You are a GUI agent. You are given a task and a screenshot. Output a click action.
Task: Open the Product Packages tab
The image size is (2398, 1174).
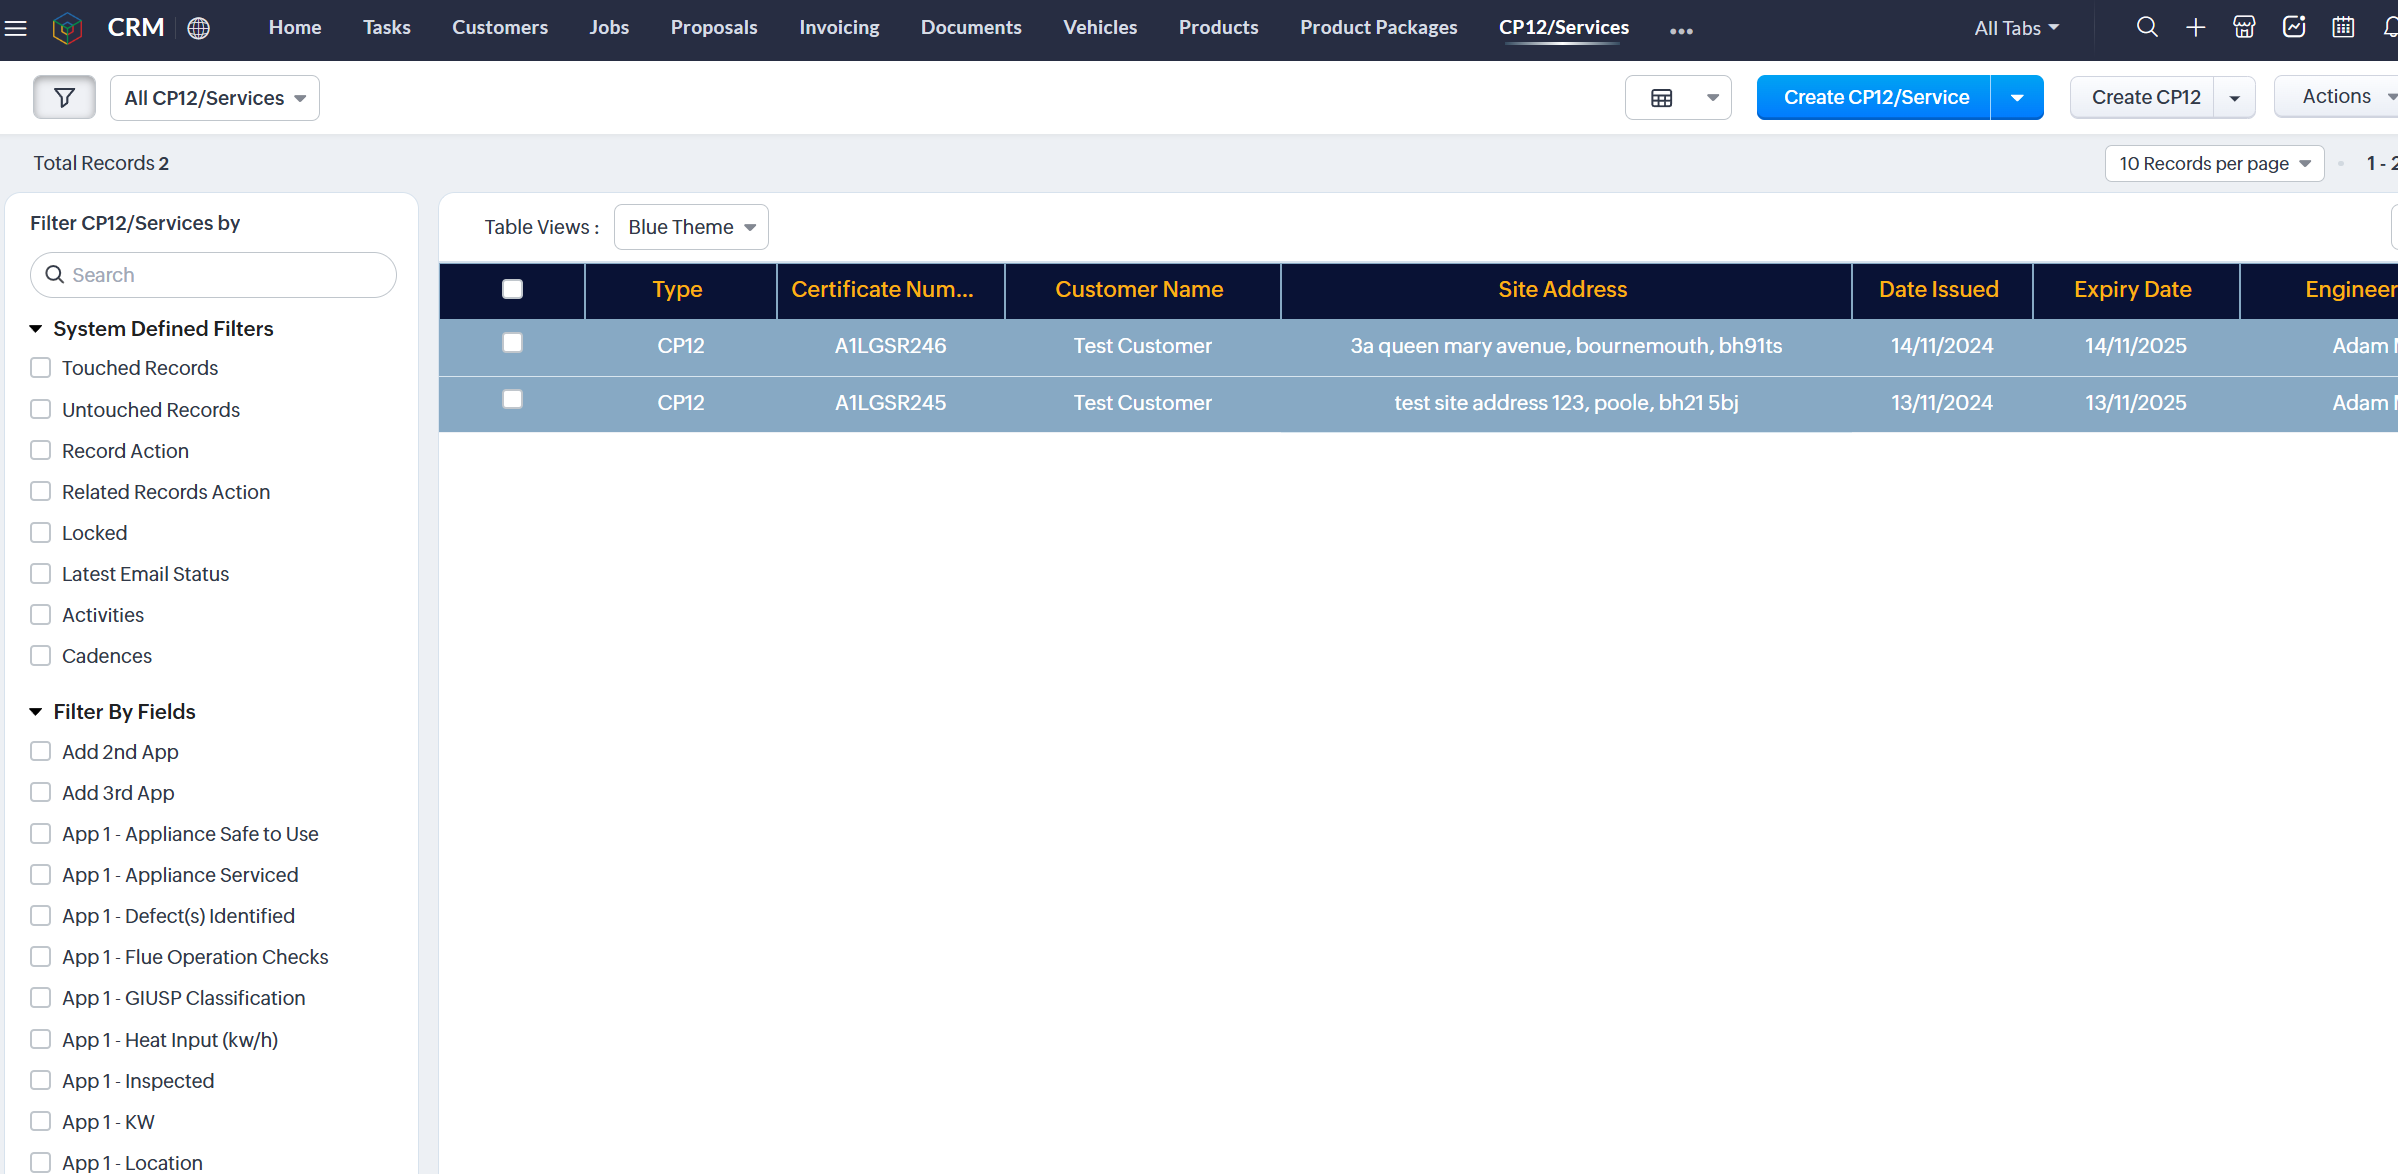coord(1378,28)
